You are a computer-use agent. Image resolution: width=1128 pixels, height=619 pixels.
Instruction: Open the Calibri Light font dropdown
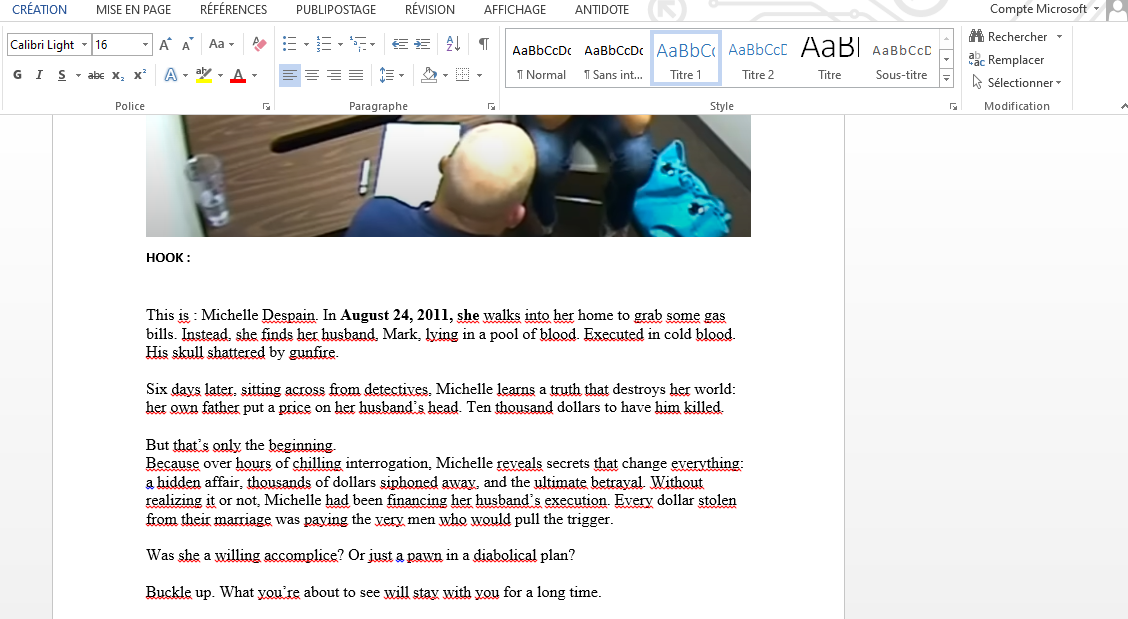click(84, 44)
